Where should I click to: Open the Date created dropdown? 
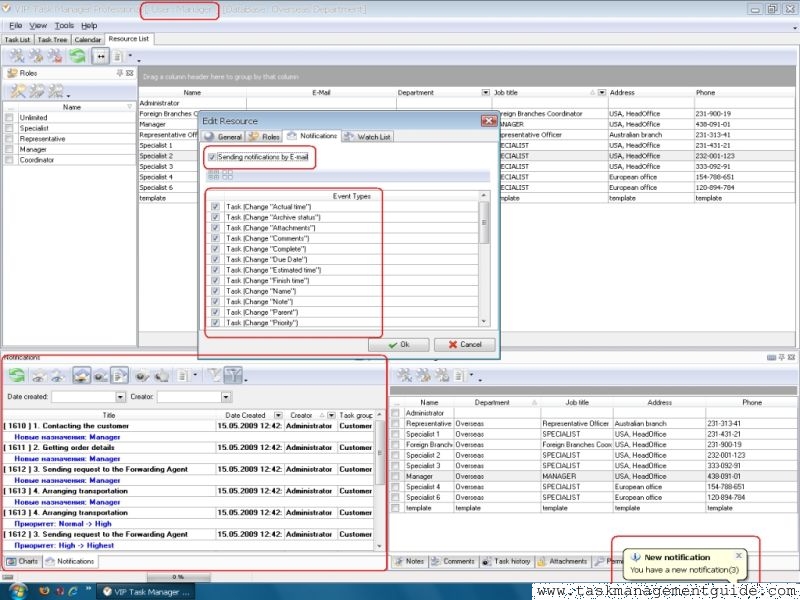coord(120,396)
